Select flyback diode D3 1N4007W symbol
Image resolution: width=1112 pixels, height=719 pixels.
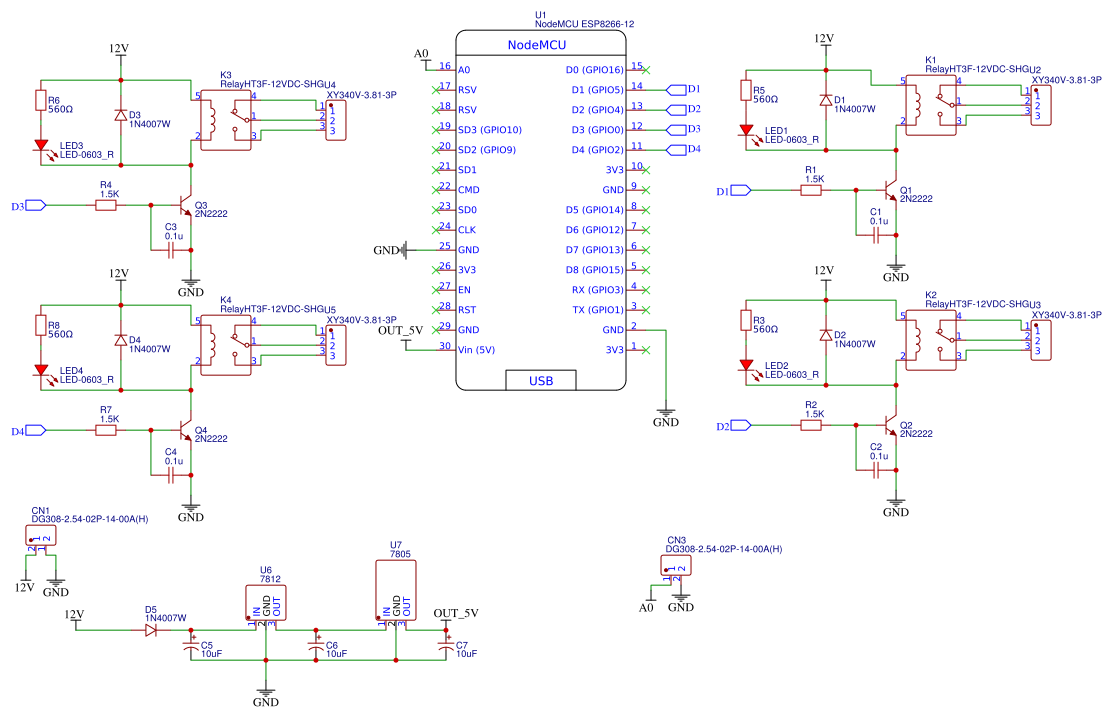121,116
